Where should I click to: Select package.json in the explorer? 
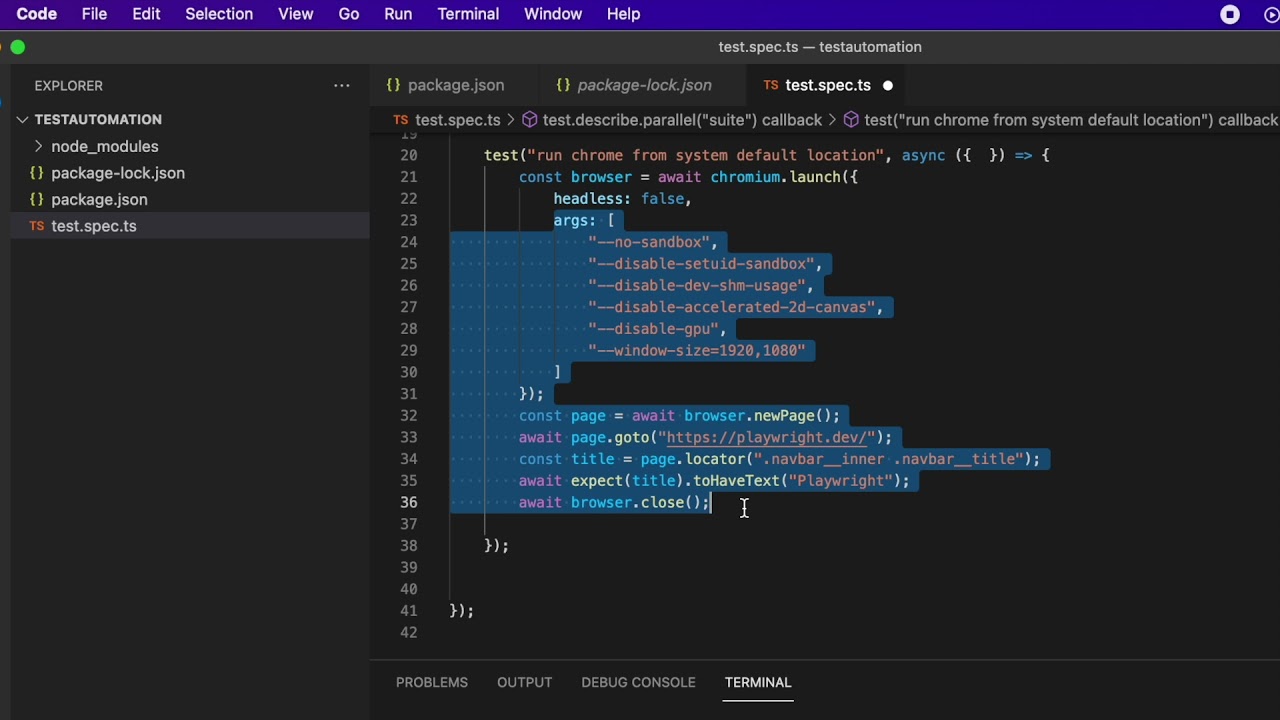point(99,200)
